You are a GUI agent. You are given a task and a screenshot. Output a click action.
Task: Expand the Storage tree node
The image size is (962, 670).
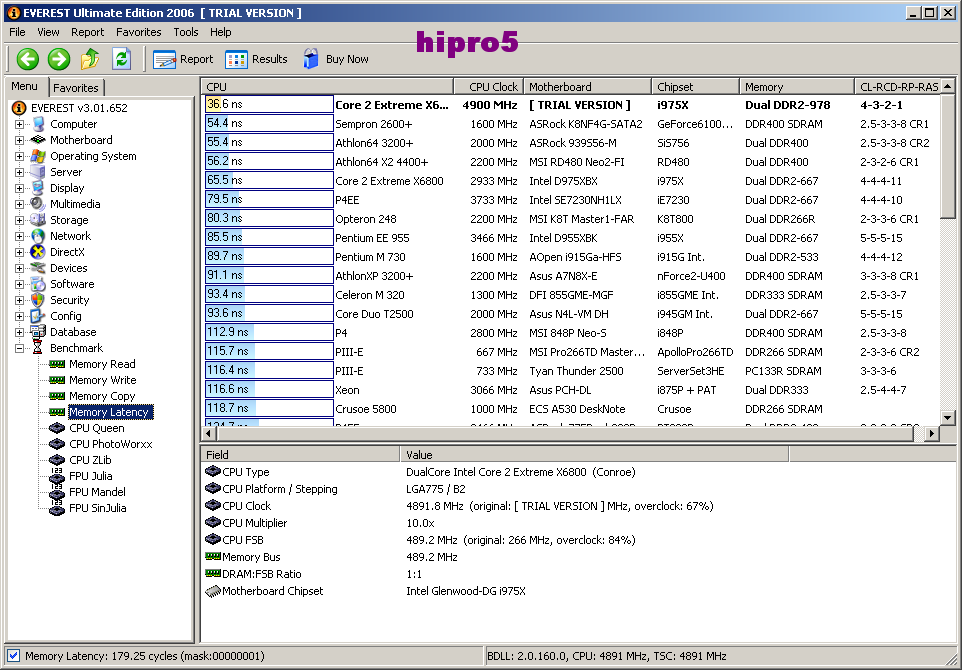point(20,220)
